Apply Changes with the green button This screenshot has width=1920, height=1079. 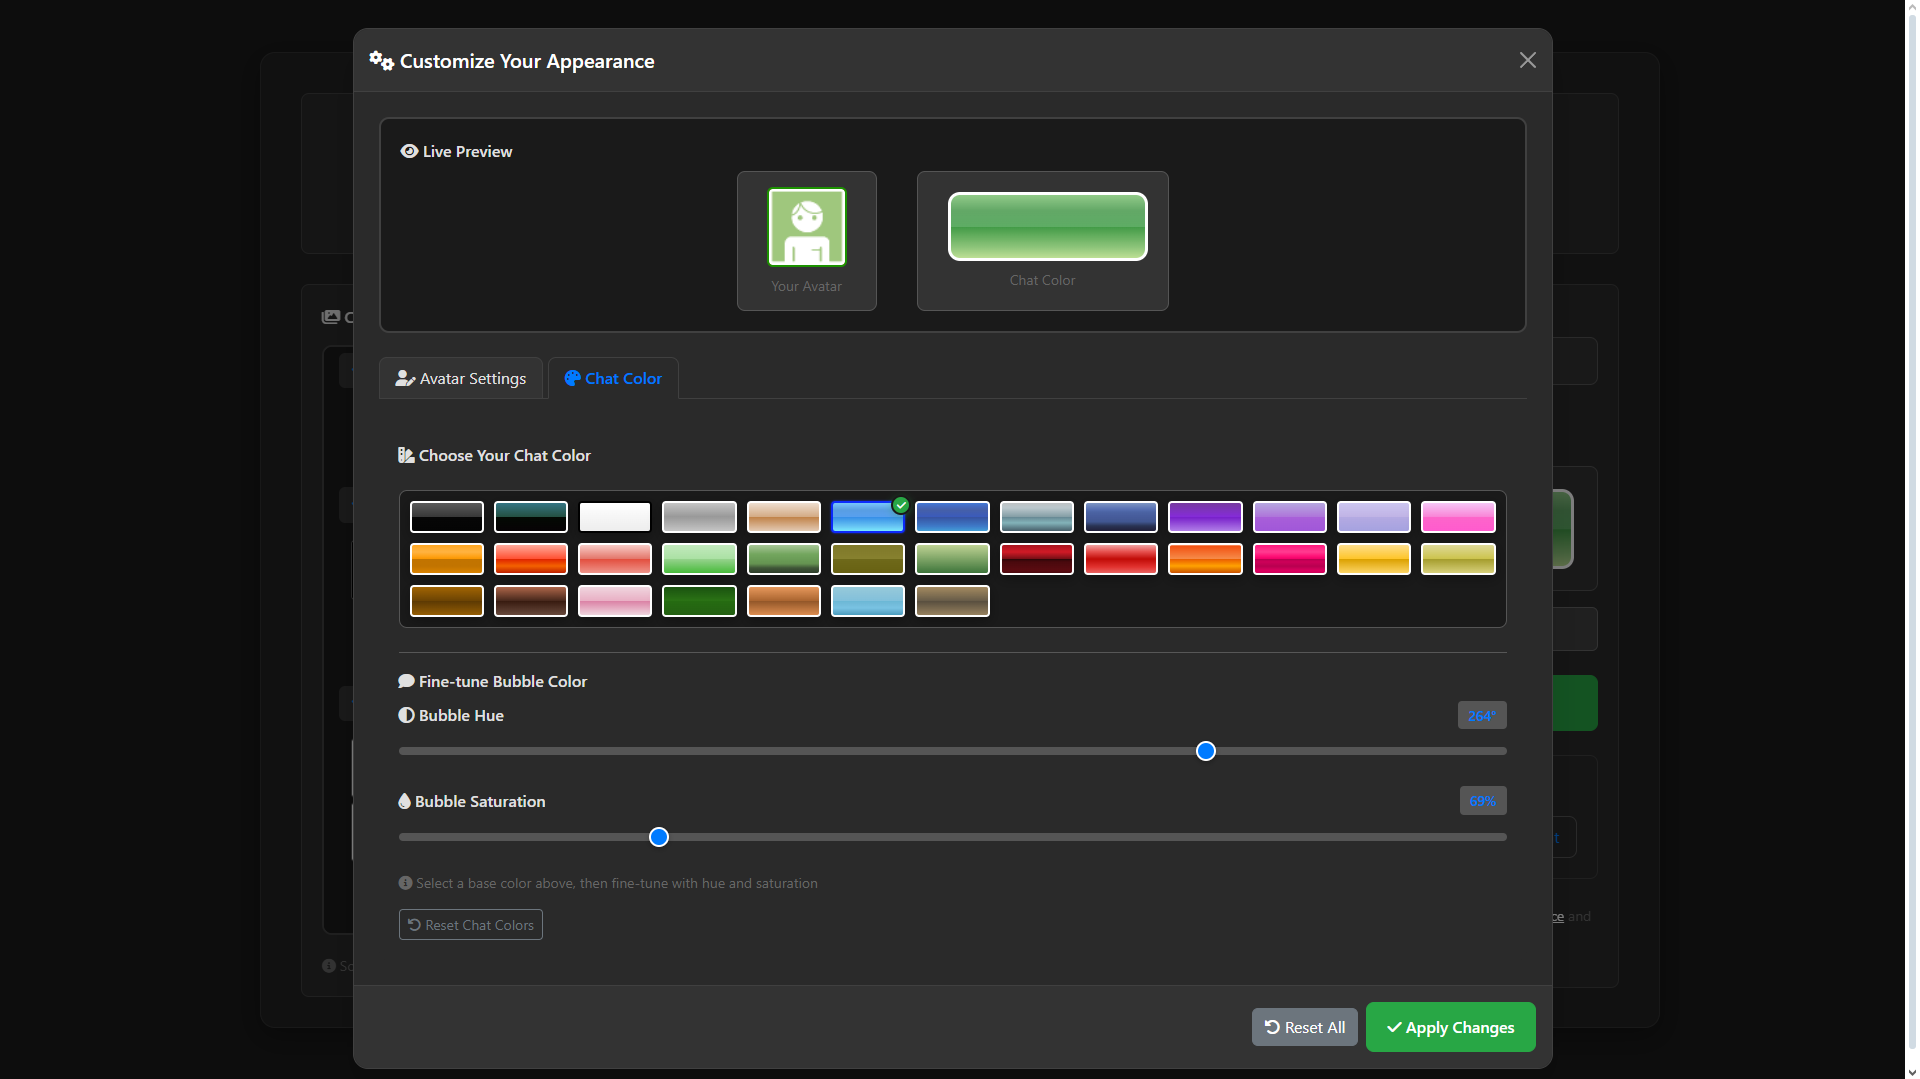click(x=1449, y=1027)
